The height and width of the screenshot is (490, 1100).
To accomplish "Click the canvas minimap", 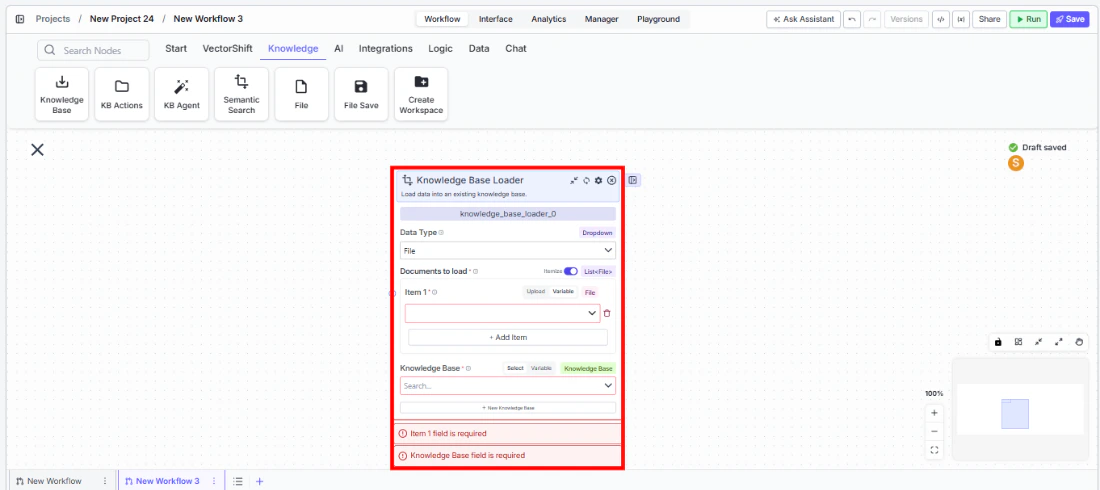I will coord(1019,409).
